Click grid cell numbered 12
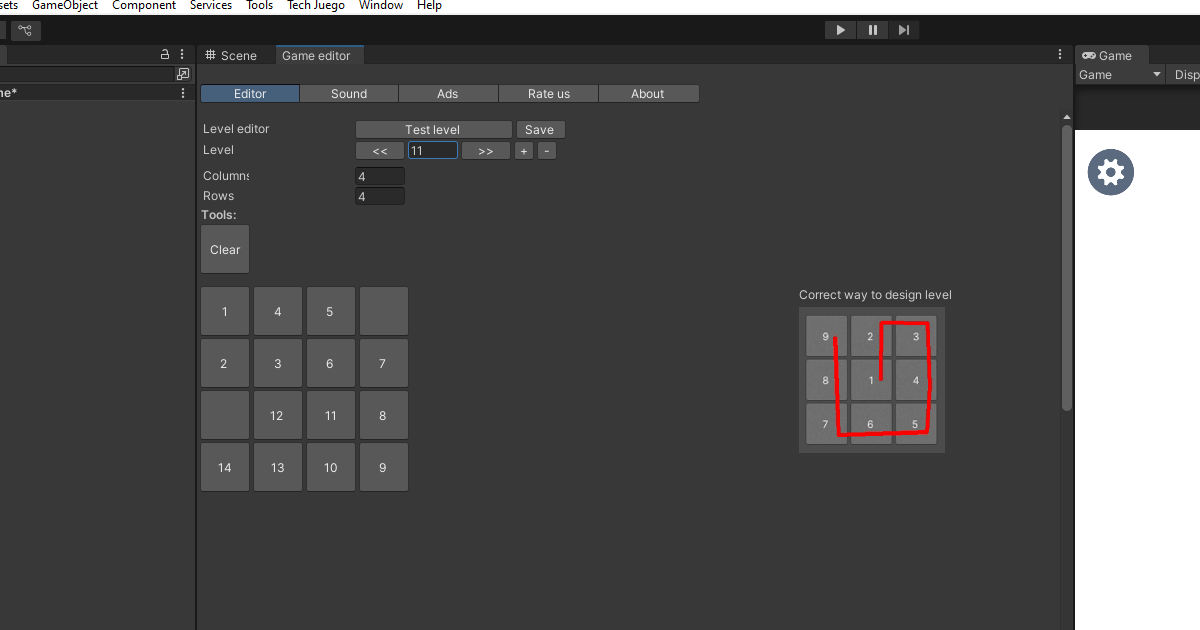The image size is (1200, 630). click(278, 415)
